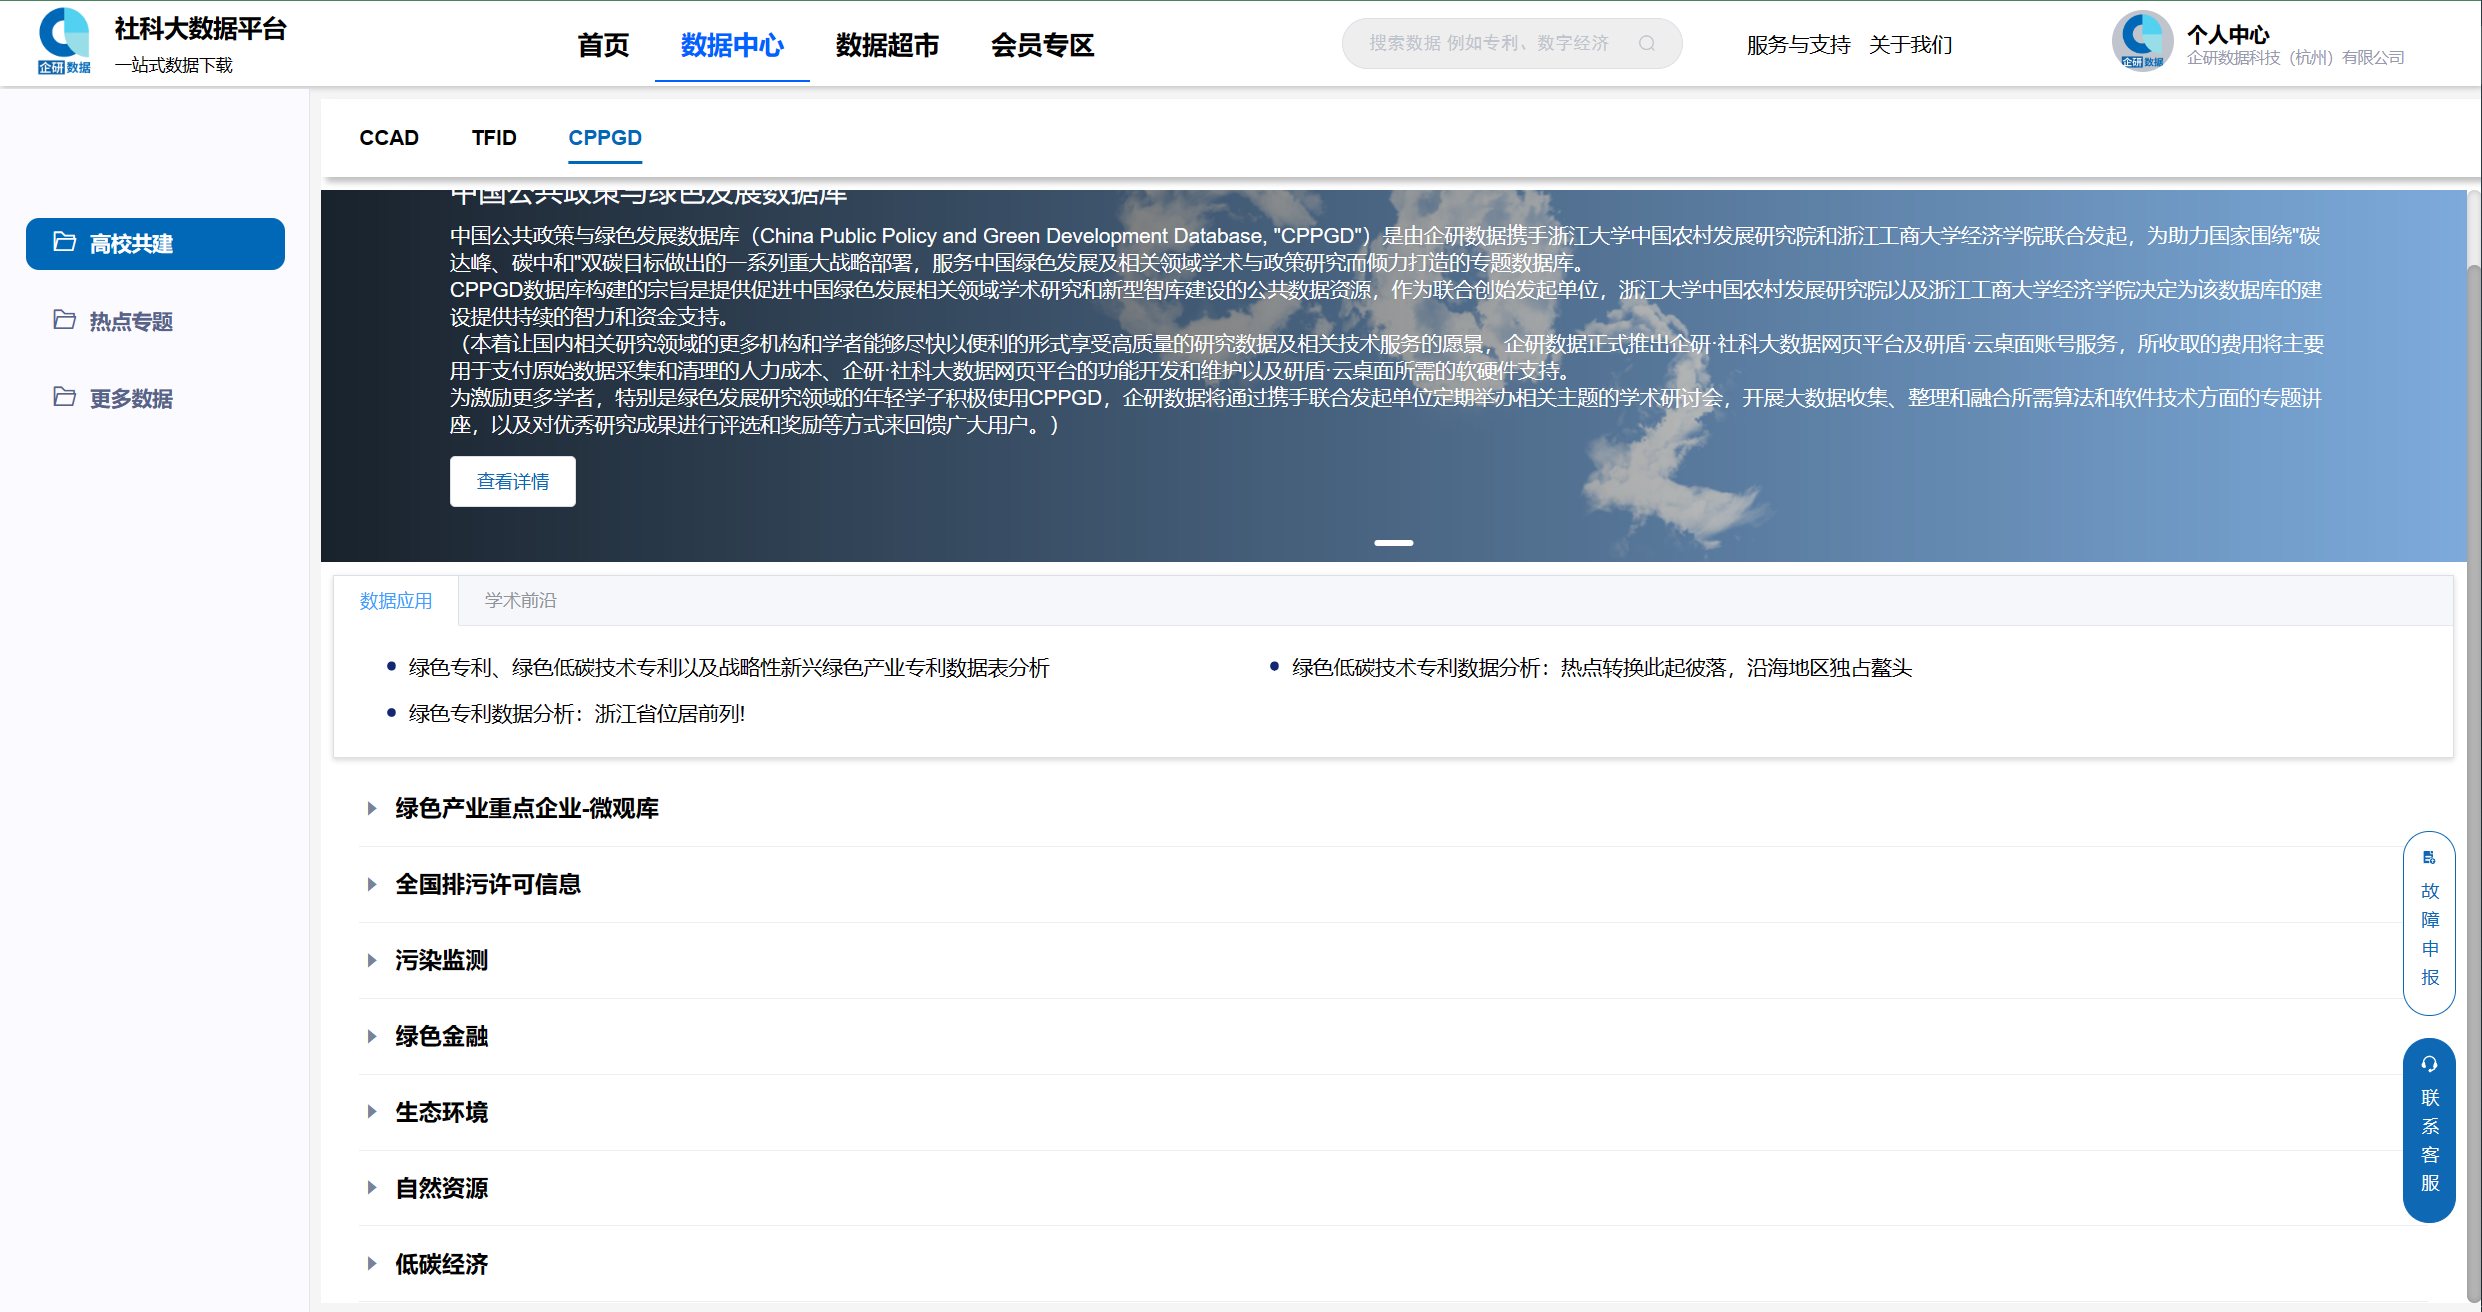Expand the 全国排污许可信息 section
Viewport: 2482px width, 1312px height.
click(x=372, y=884)
